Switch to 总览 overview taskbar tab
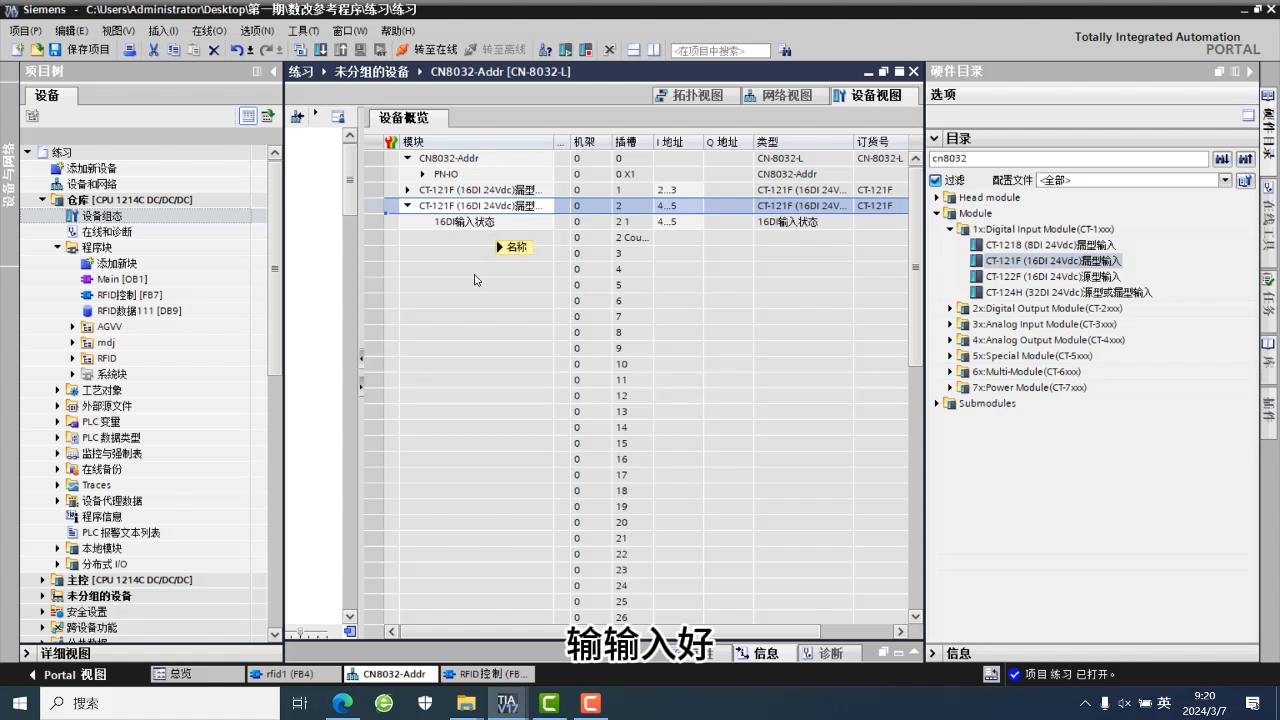Screen dimensions: 1280x720 [x=197, y=675]
